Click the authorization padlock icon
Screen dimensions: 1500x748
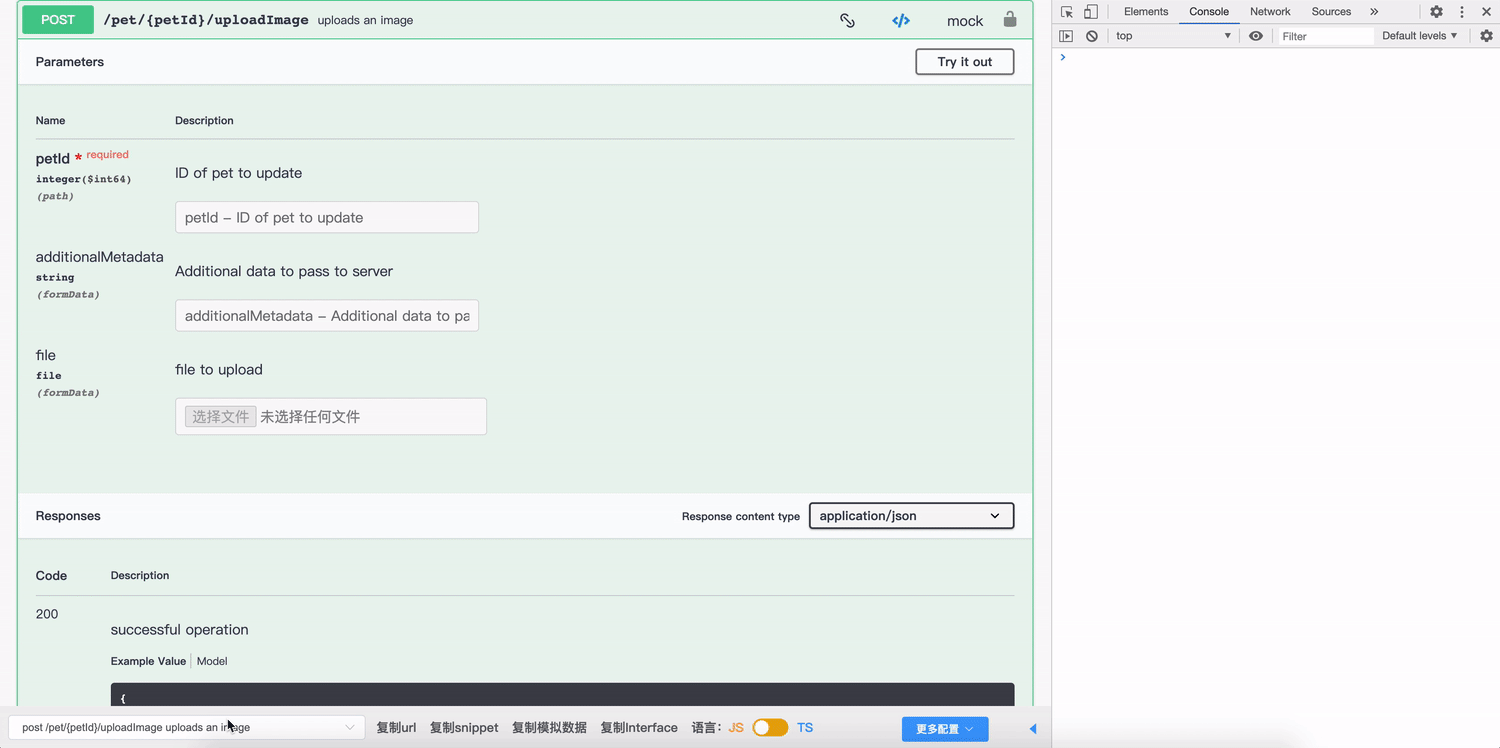pos(1010,20)
